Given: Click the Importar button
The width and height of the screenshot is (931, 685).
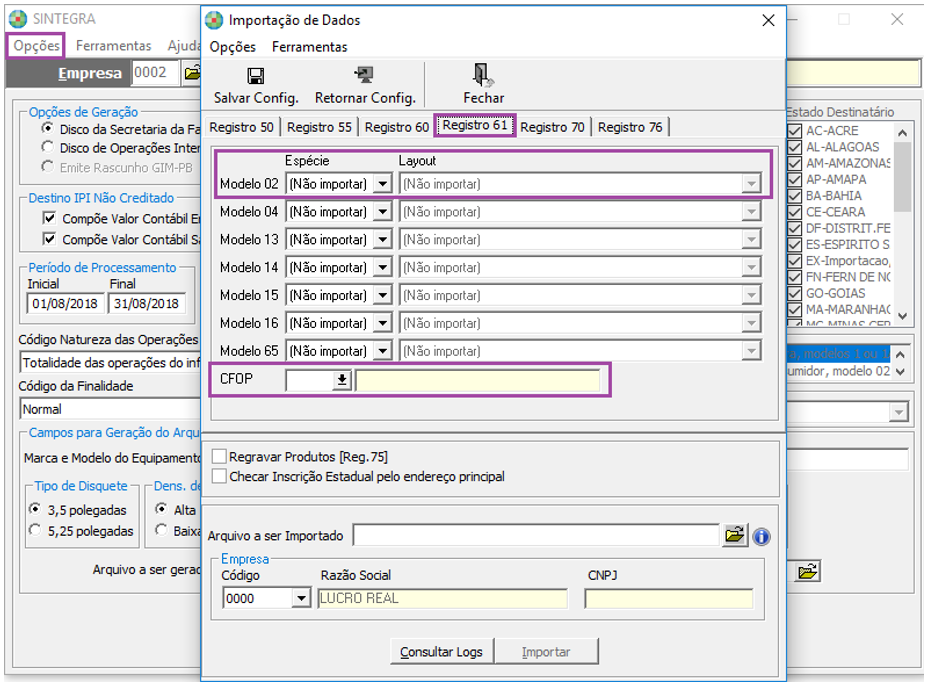Looking at the screenshot, I should [547, 652].
